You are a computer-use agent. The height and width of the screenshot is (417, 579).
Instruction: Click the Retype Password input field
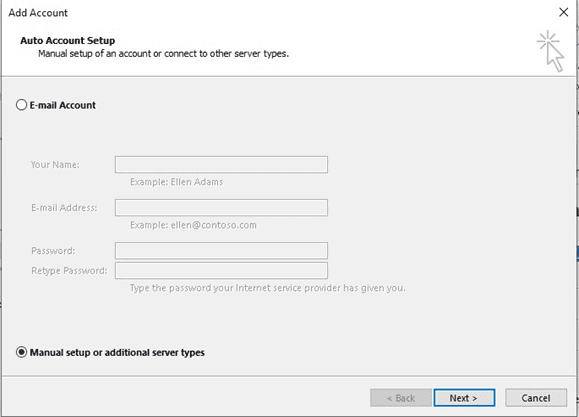(221, 271)
